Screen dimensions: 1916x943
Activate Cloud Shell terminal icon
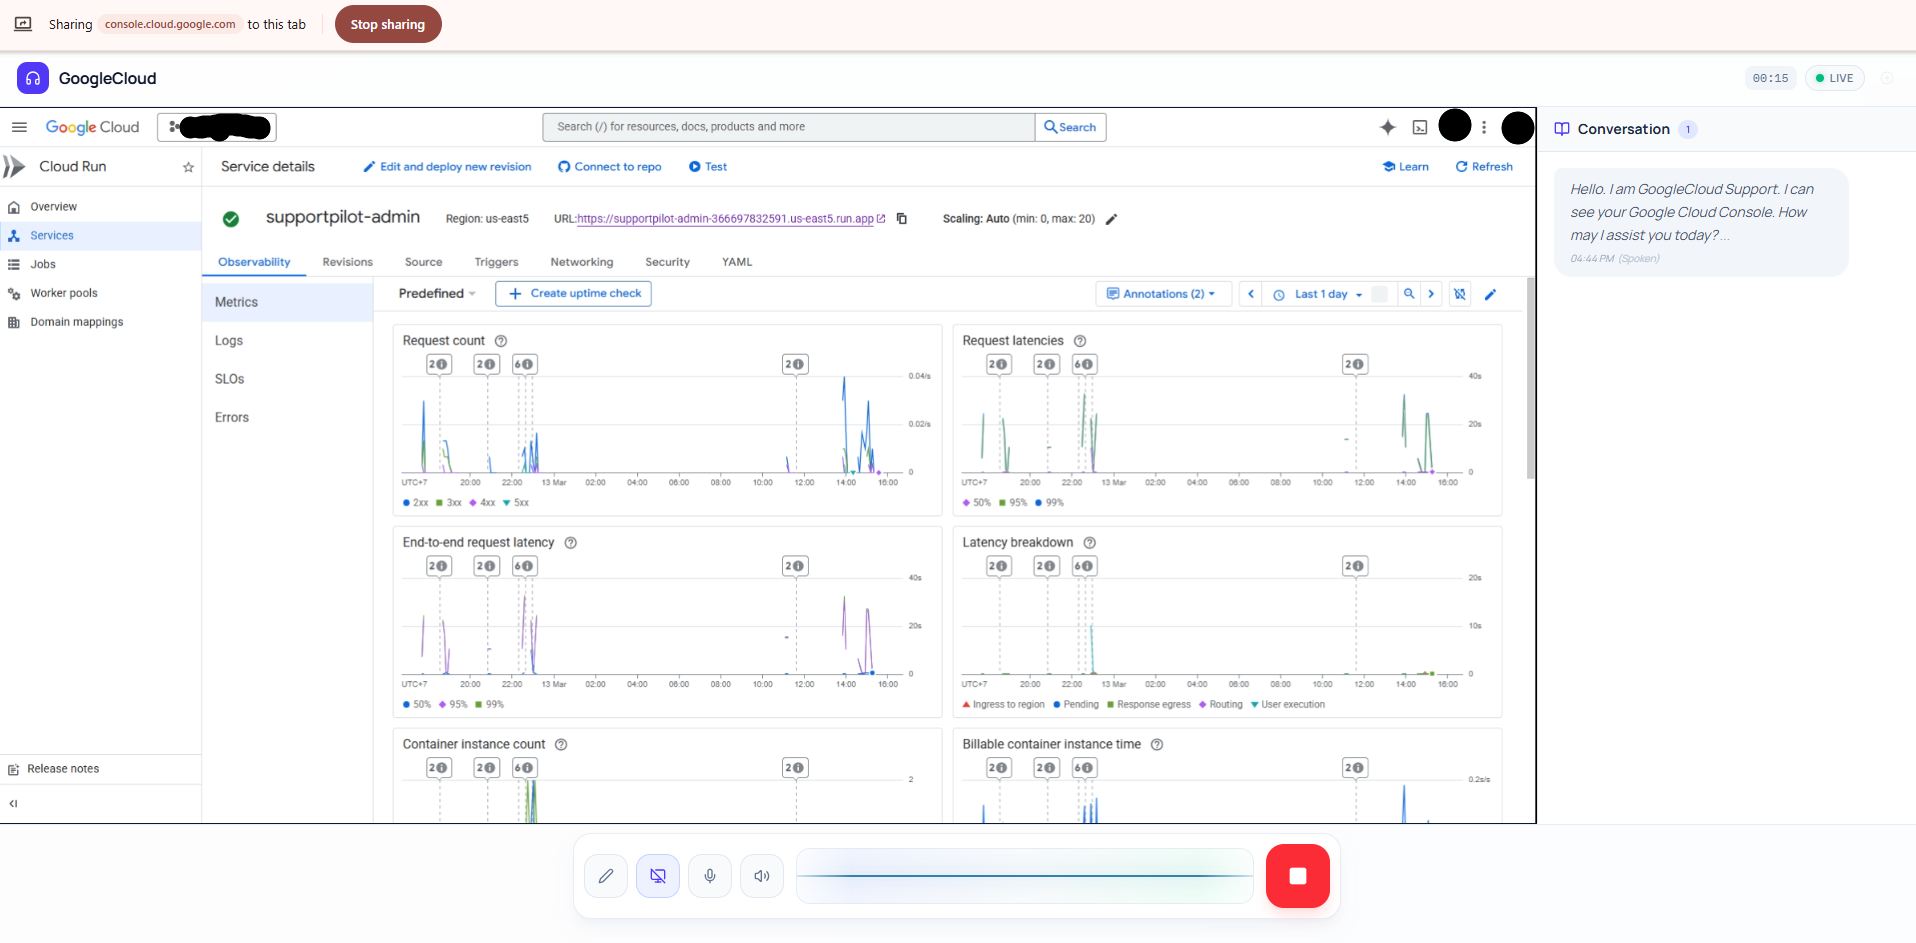(1420, 127)
